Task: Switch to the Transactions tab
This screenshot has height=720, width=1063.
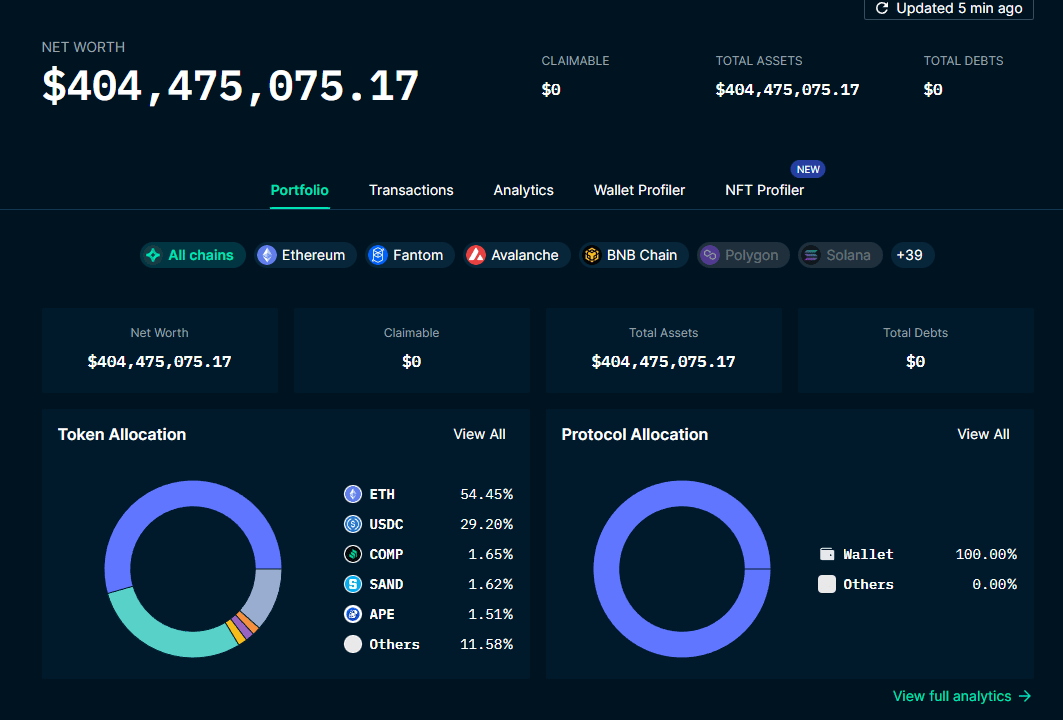Action: pos(411,191)
